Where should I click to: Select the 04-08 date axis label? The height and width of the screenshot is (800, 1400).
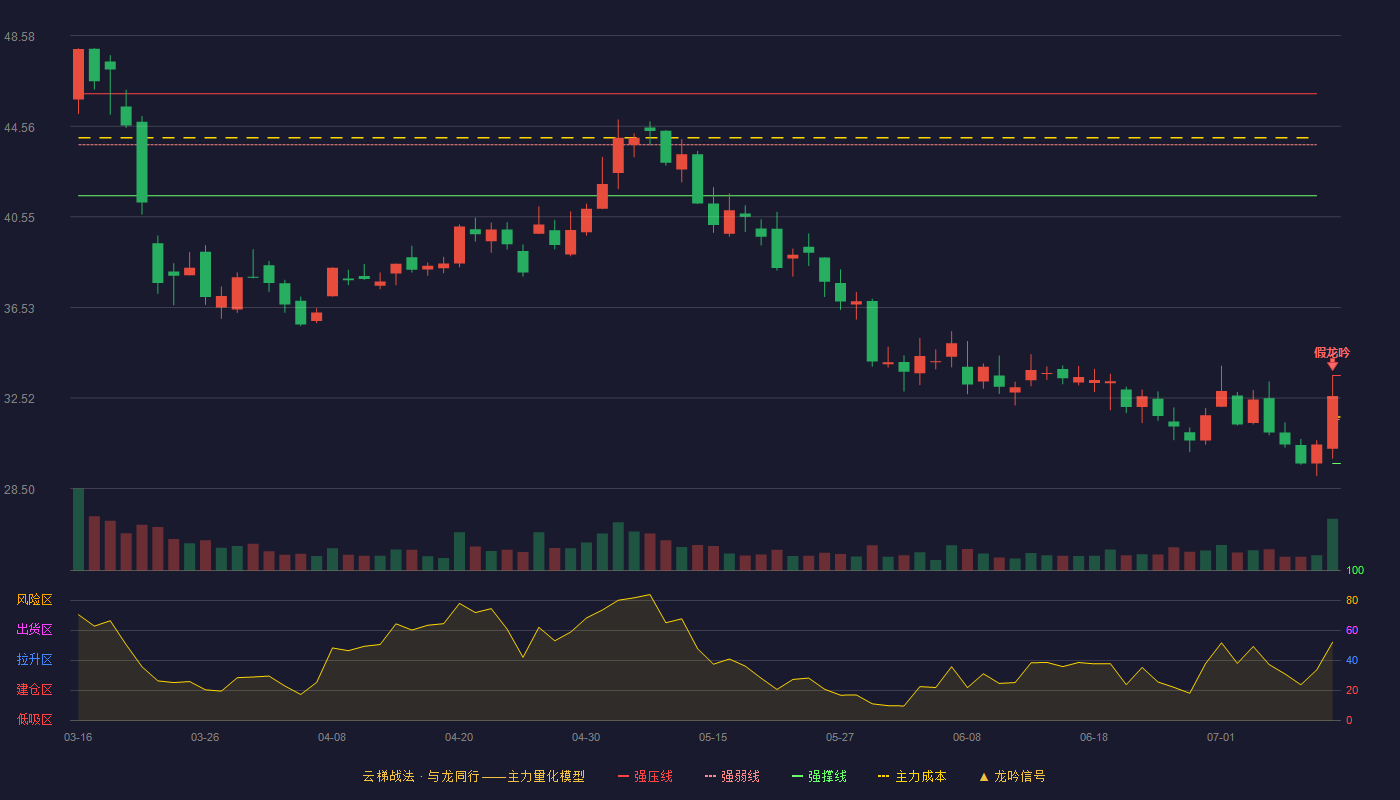332,737
